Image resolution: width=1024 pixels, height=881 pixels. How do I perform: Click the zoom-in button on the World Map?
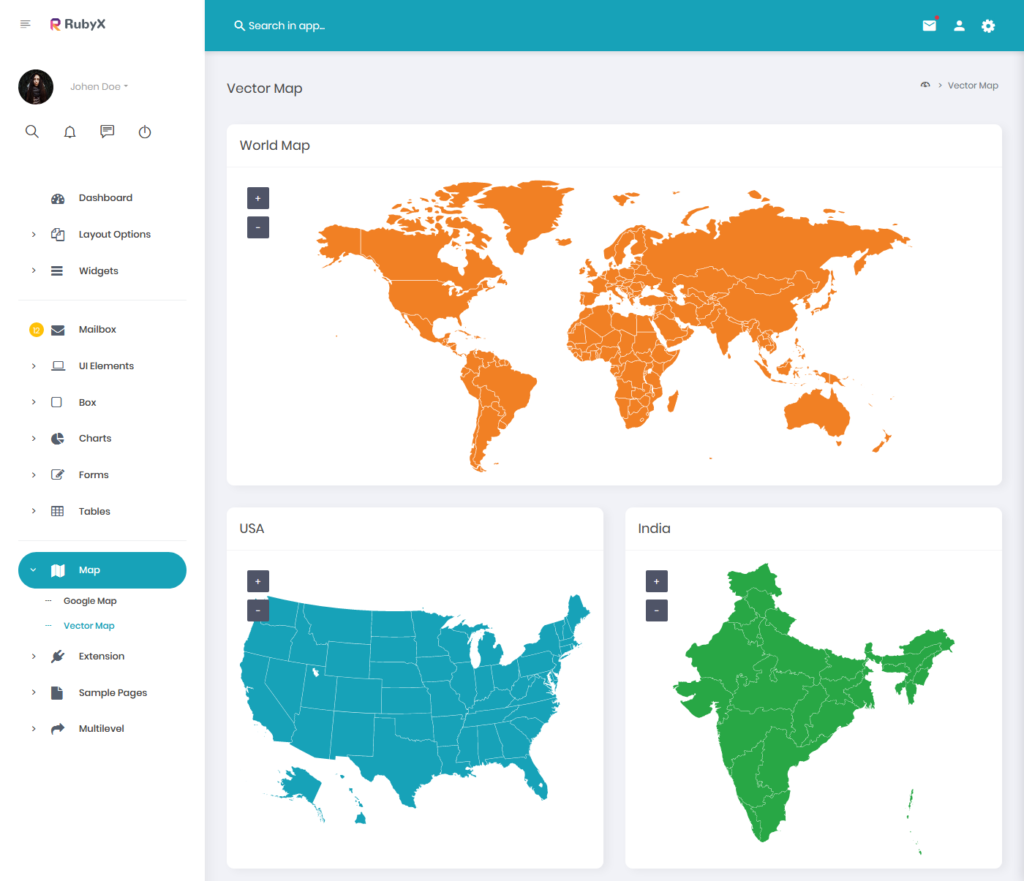tap(257, 197)
